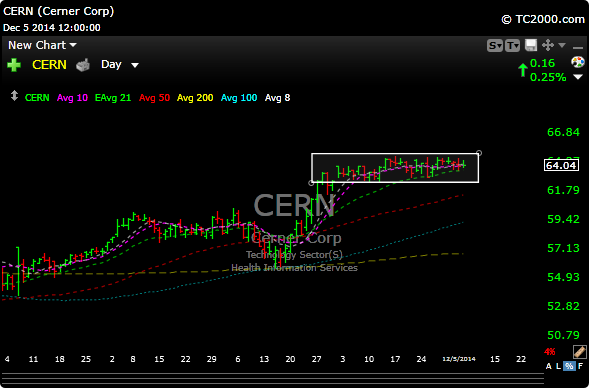This screenshot has height=388, width=589.
Task: Click the yellow CERN ticker symbol
Action: (49, 65)
